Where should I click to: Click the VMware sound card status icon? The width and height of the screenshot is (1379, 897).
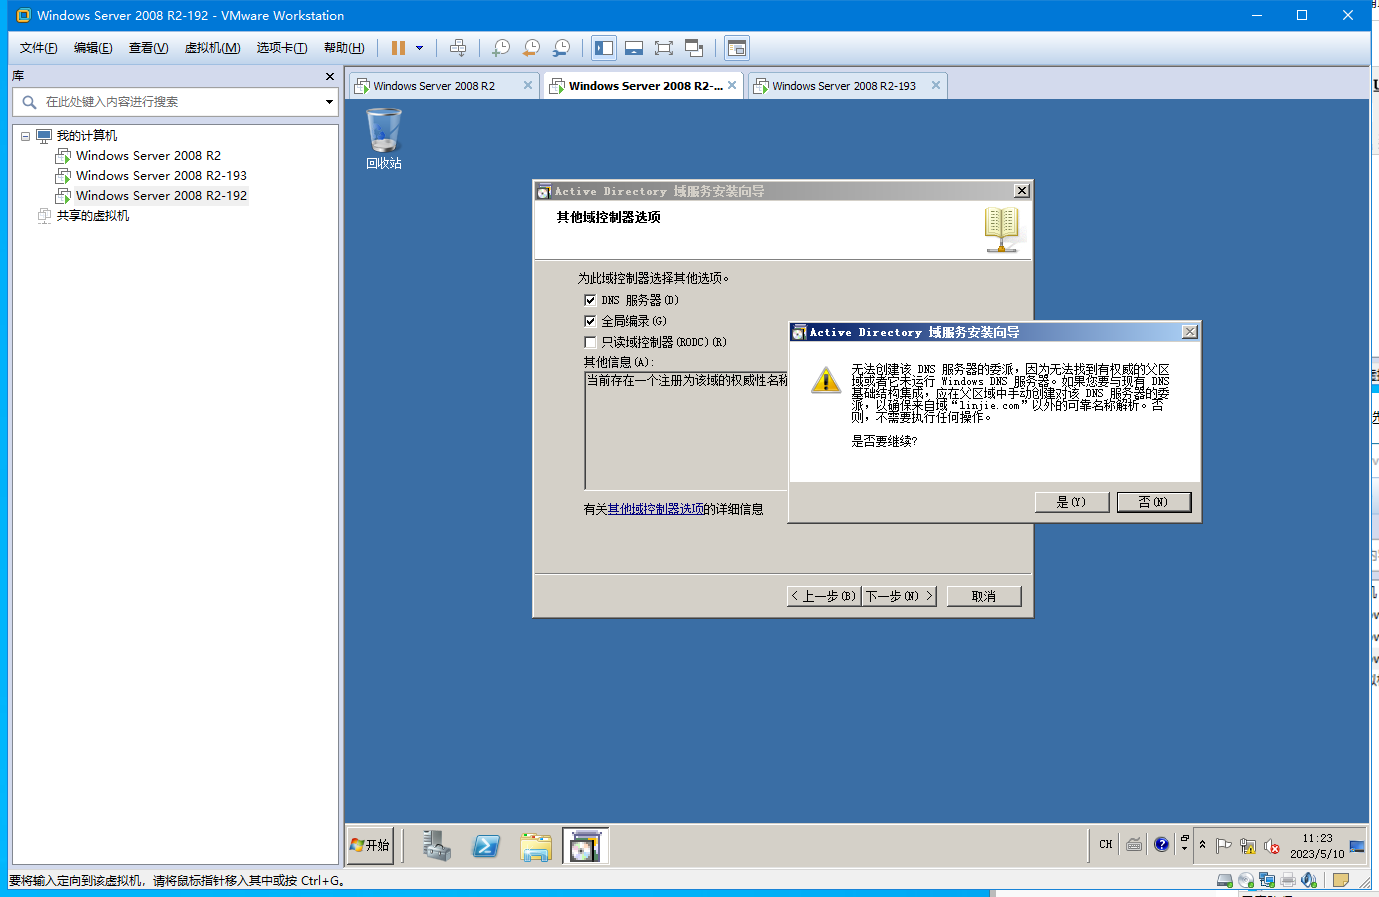1309,881
